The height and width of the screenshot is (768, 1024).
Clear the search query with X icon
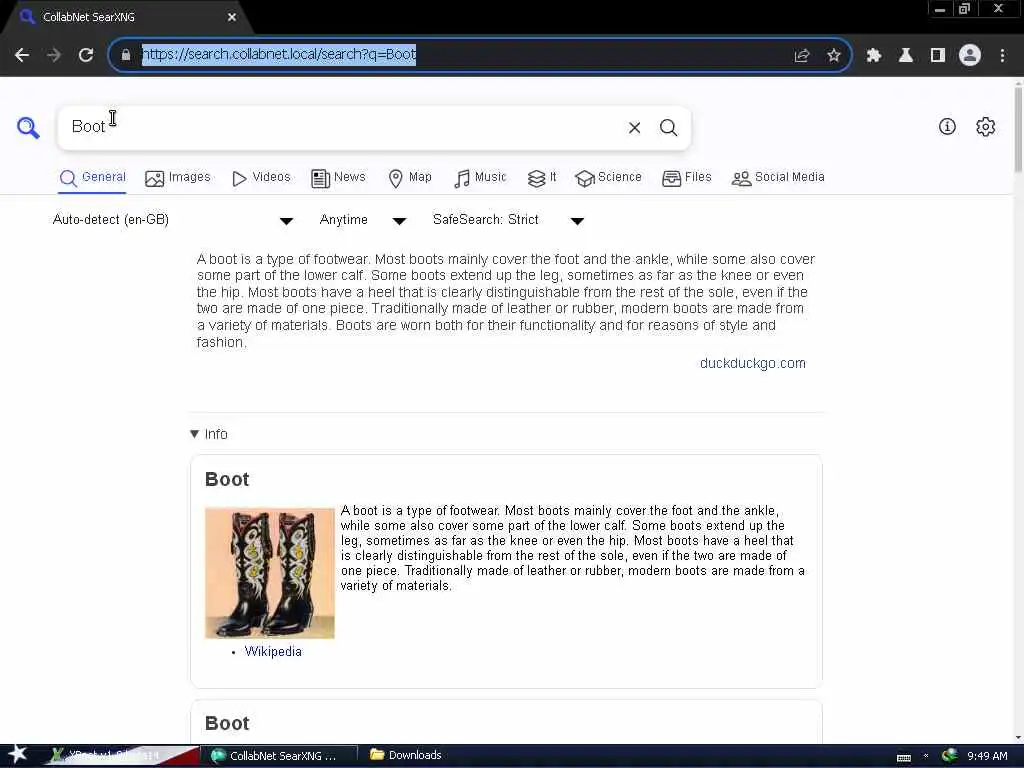(634, 127)
